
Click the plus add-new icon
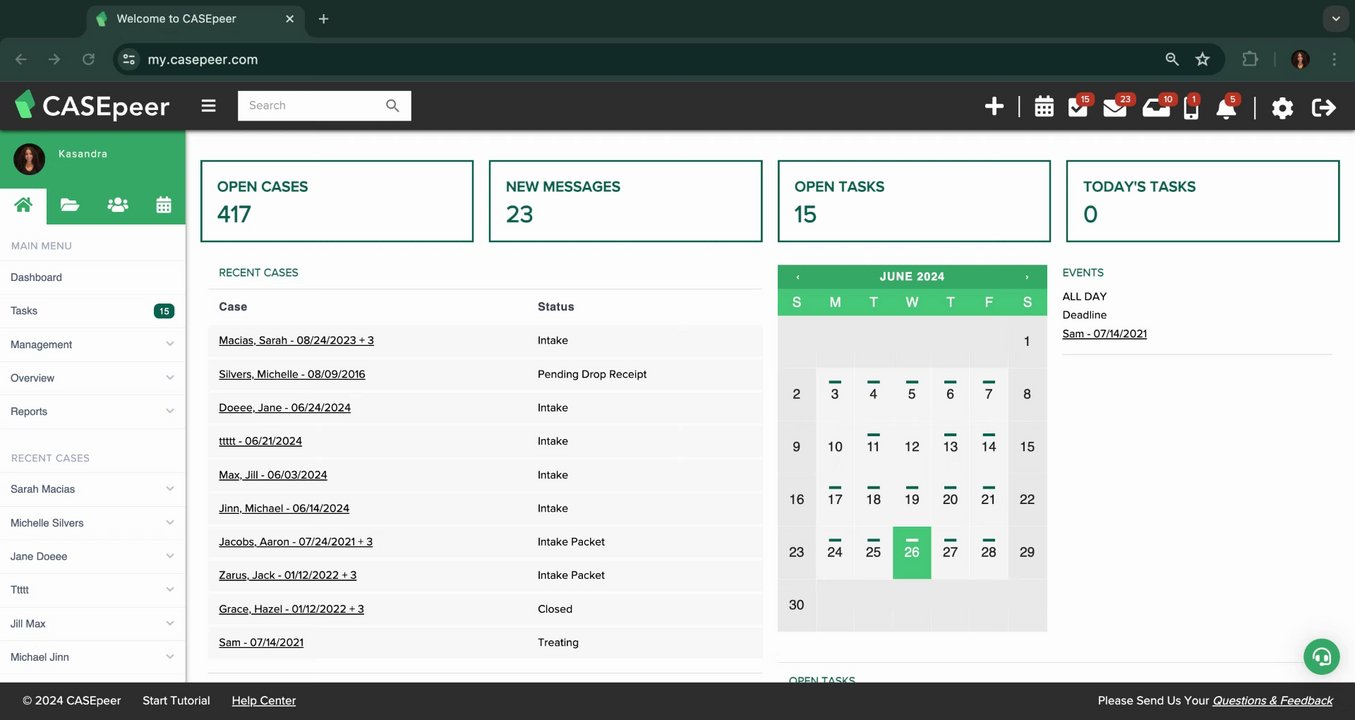point(994,106)
